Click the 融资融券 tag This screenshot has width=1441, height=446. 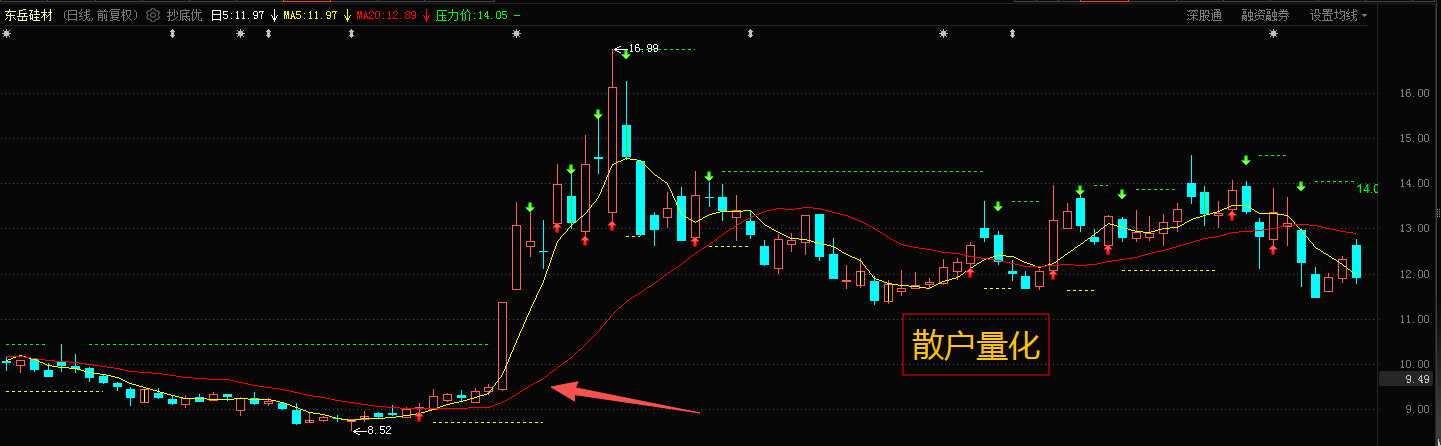[x=1265, y=15]
